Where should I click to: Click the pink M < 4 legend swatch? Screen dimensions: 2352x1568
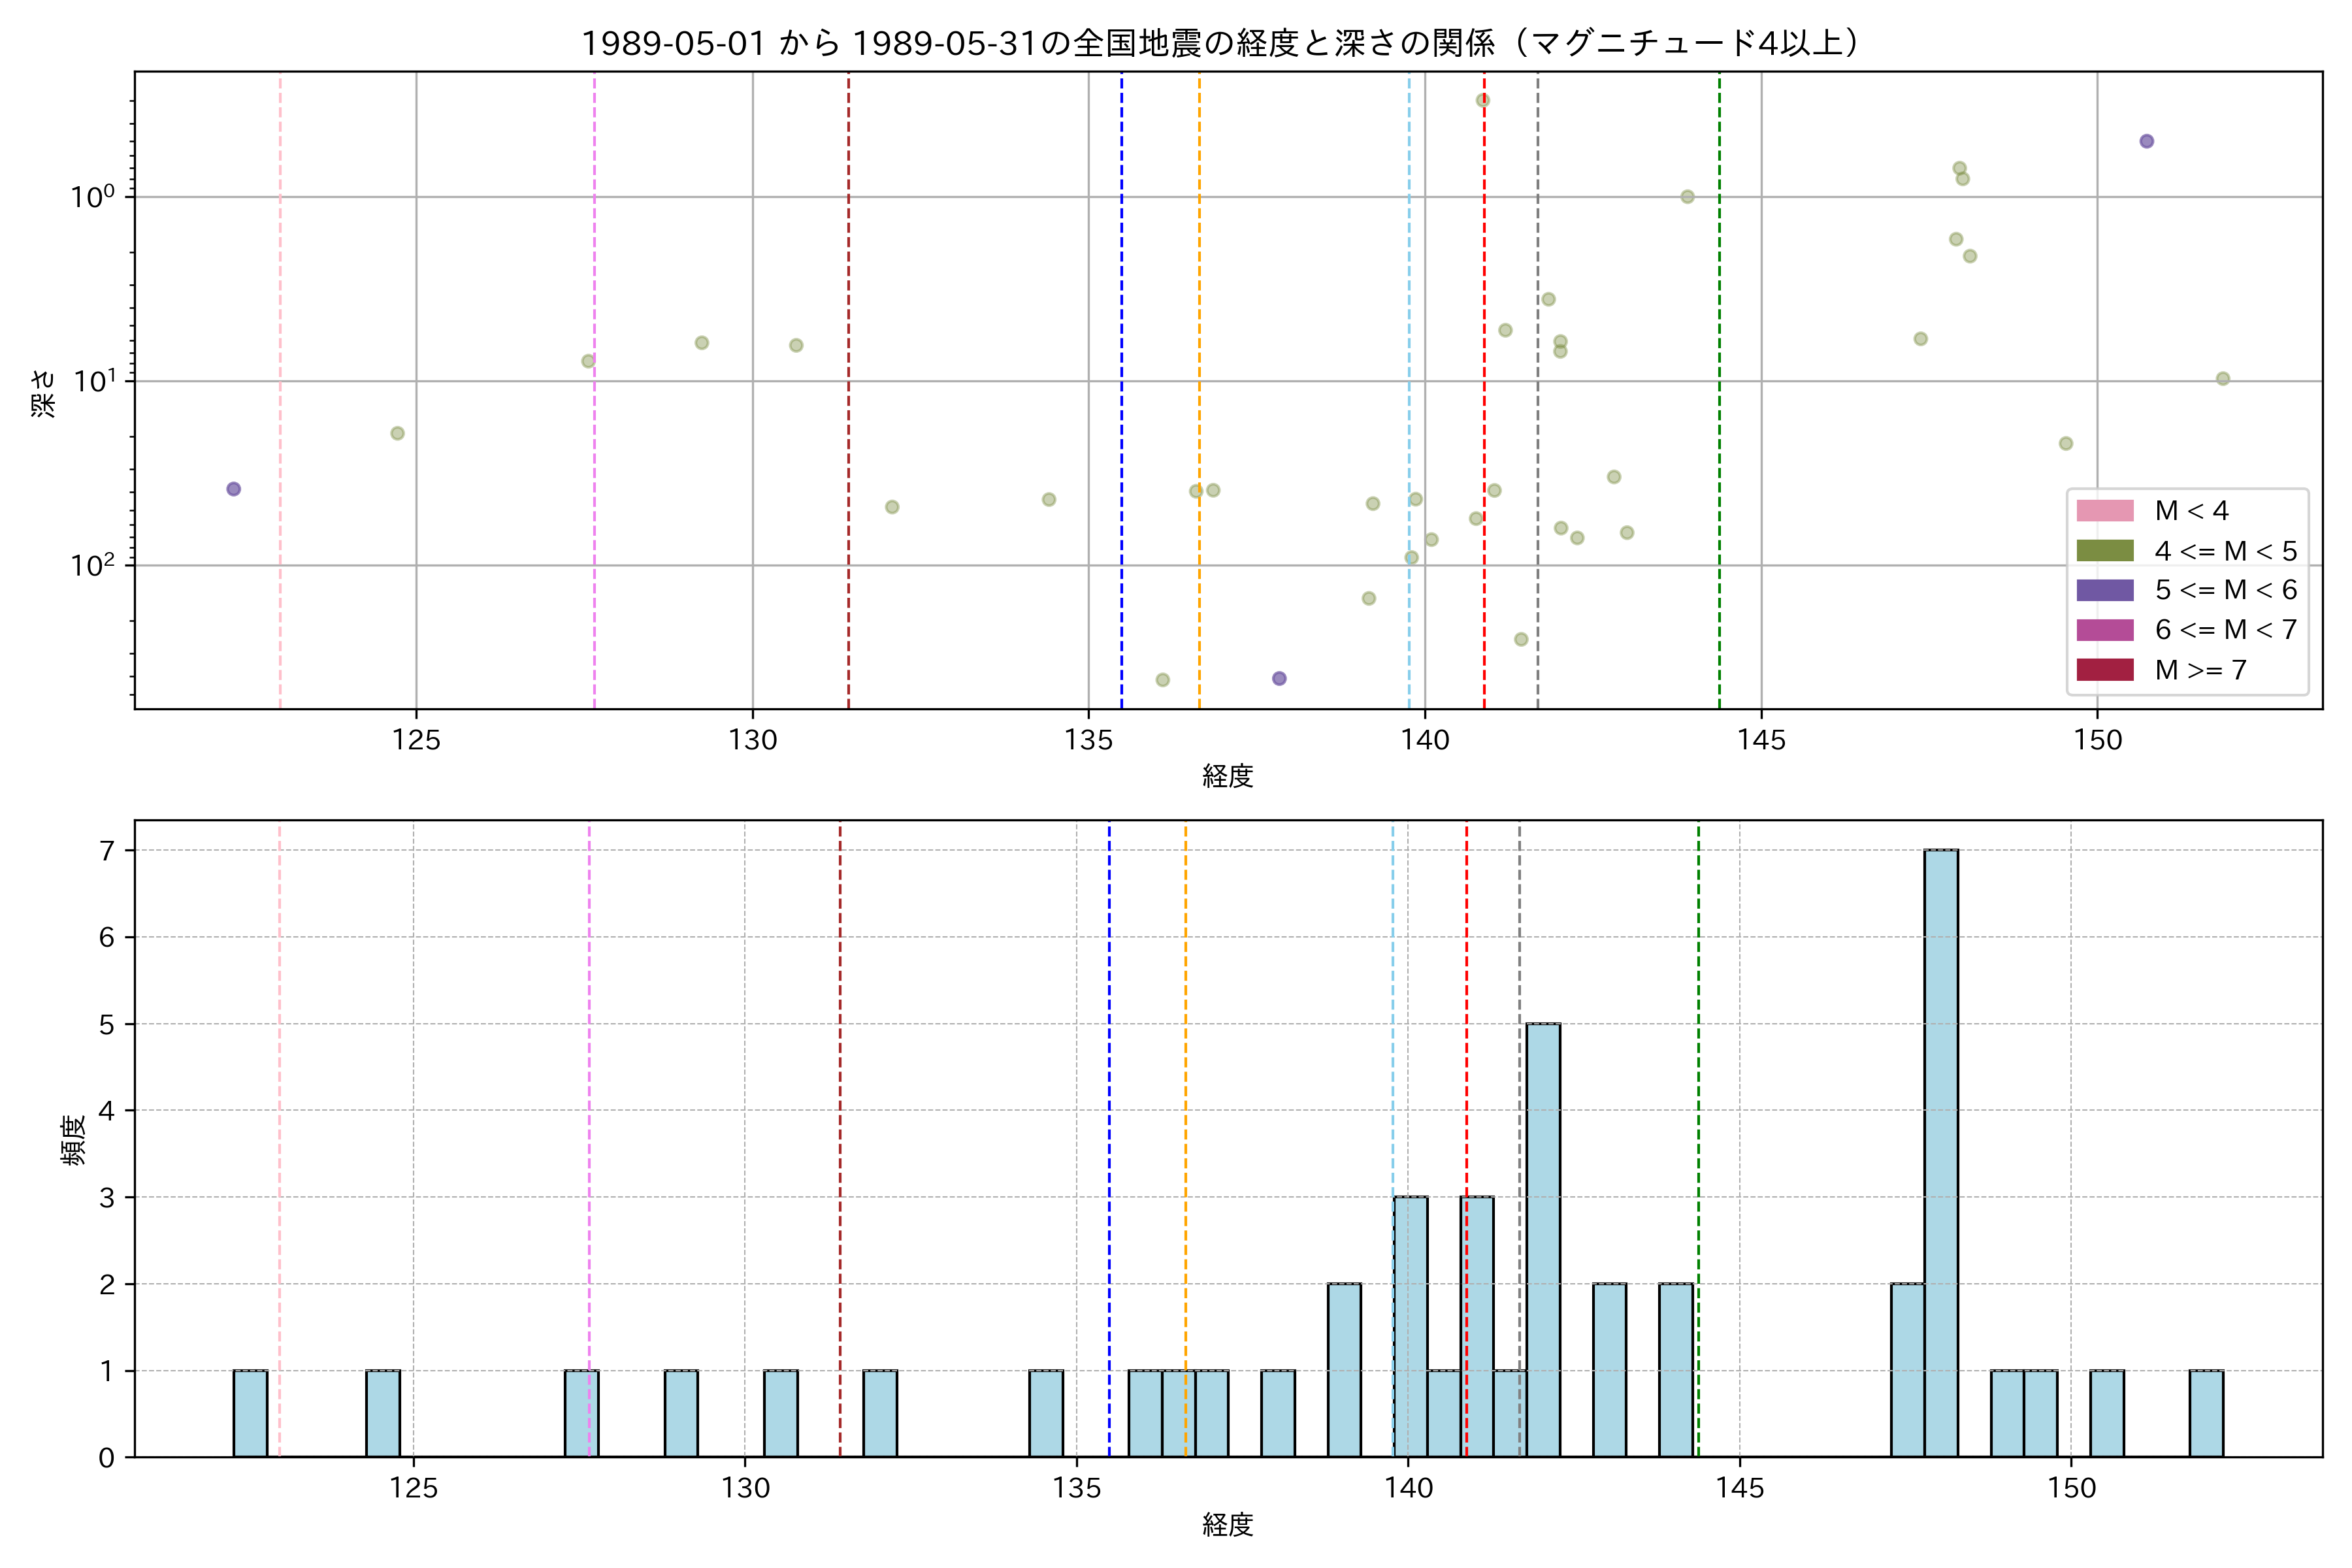click(2104, 511)
